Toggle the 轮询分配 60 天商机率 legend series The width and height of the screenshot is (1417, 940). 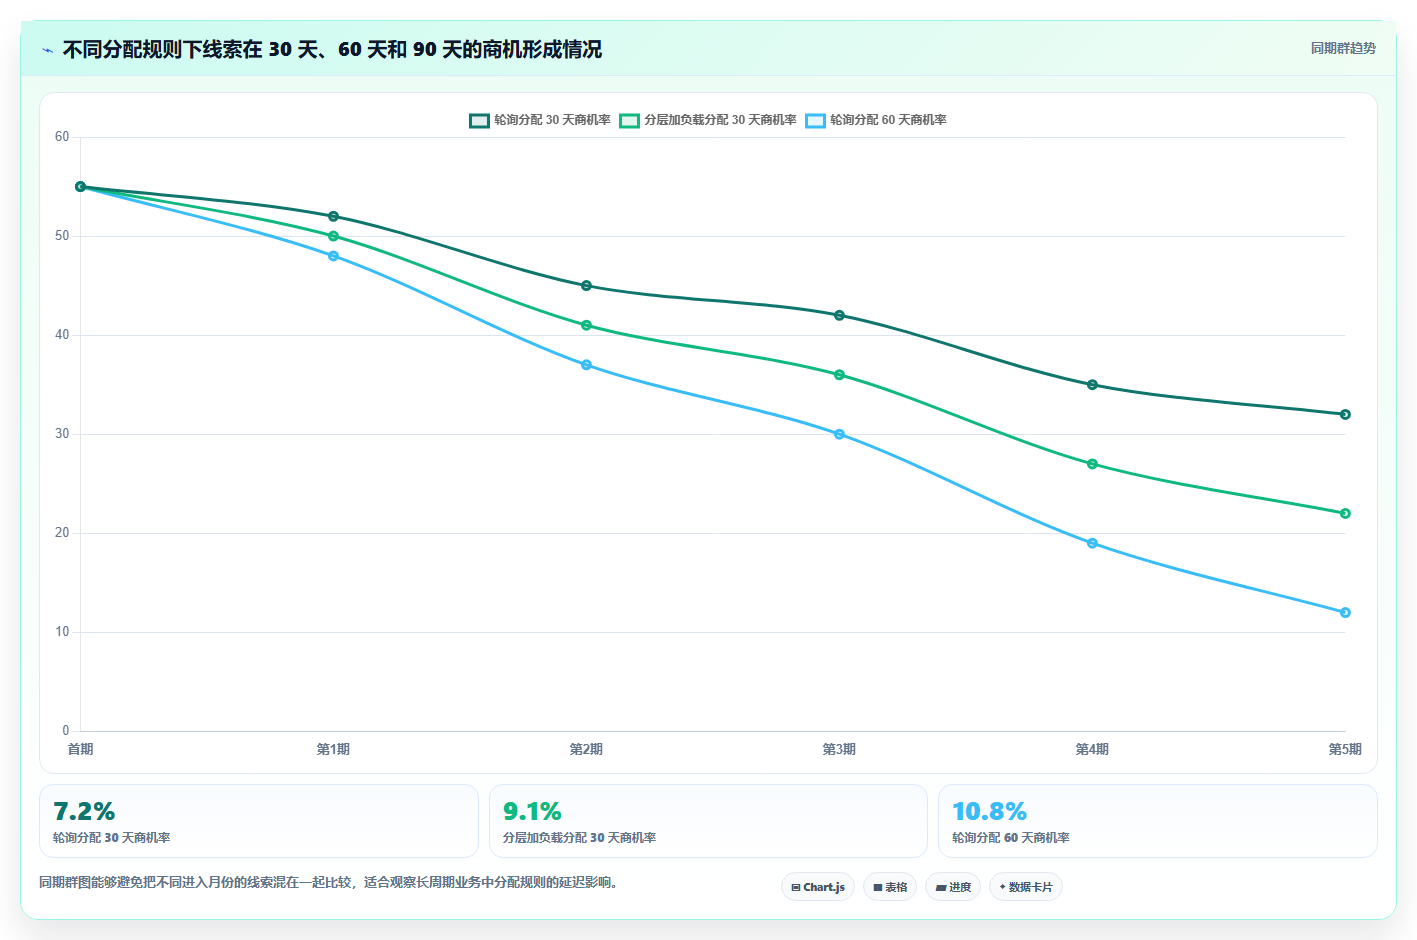point(876,120)
